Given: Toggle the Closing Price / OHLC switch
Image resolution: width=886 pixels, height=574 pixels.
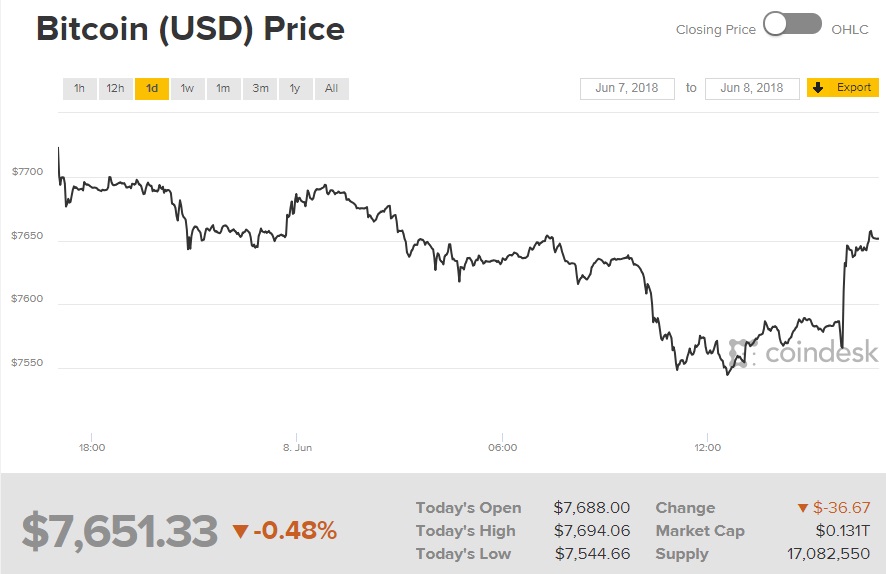Looking at the screenshot, I should coord(792,25).
